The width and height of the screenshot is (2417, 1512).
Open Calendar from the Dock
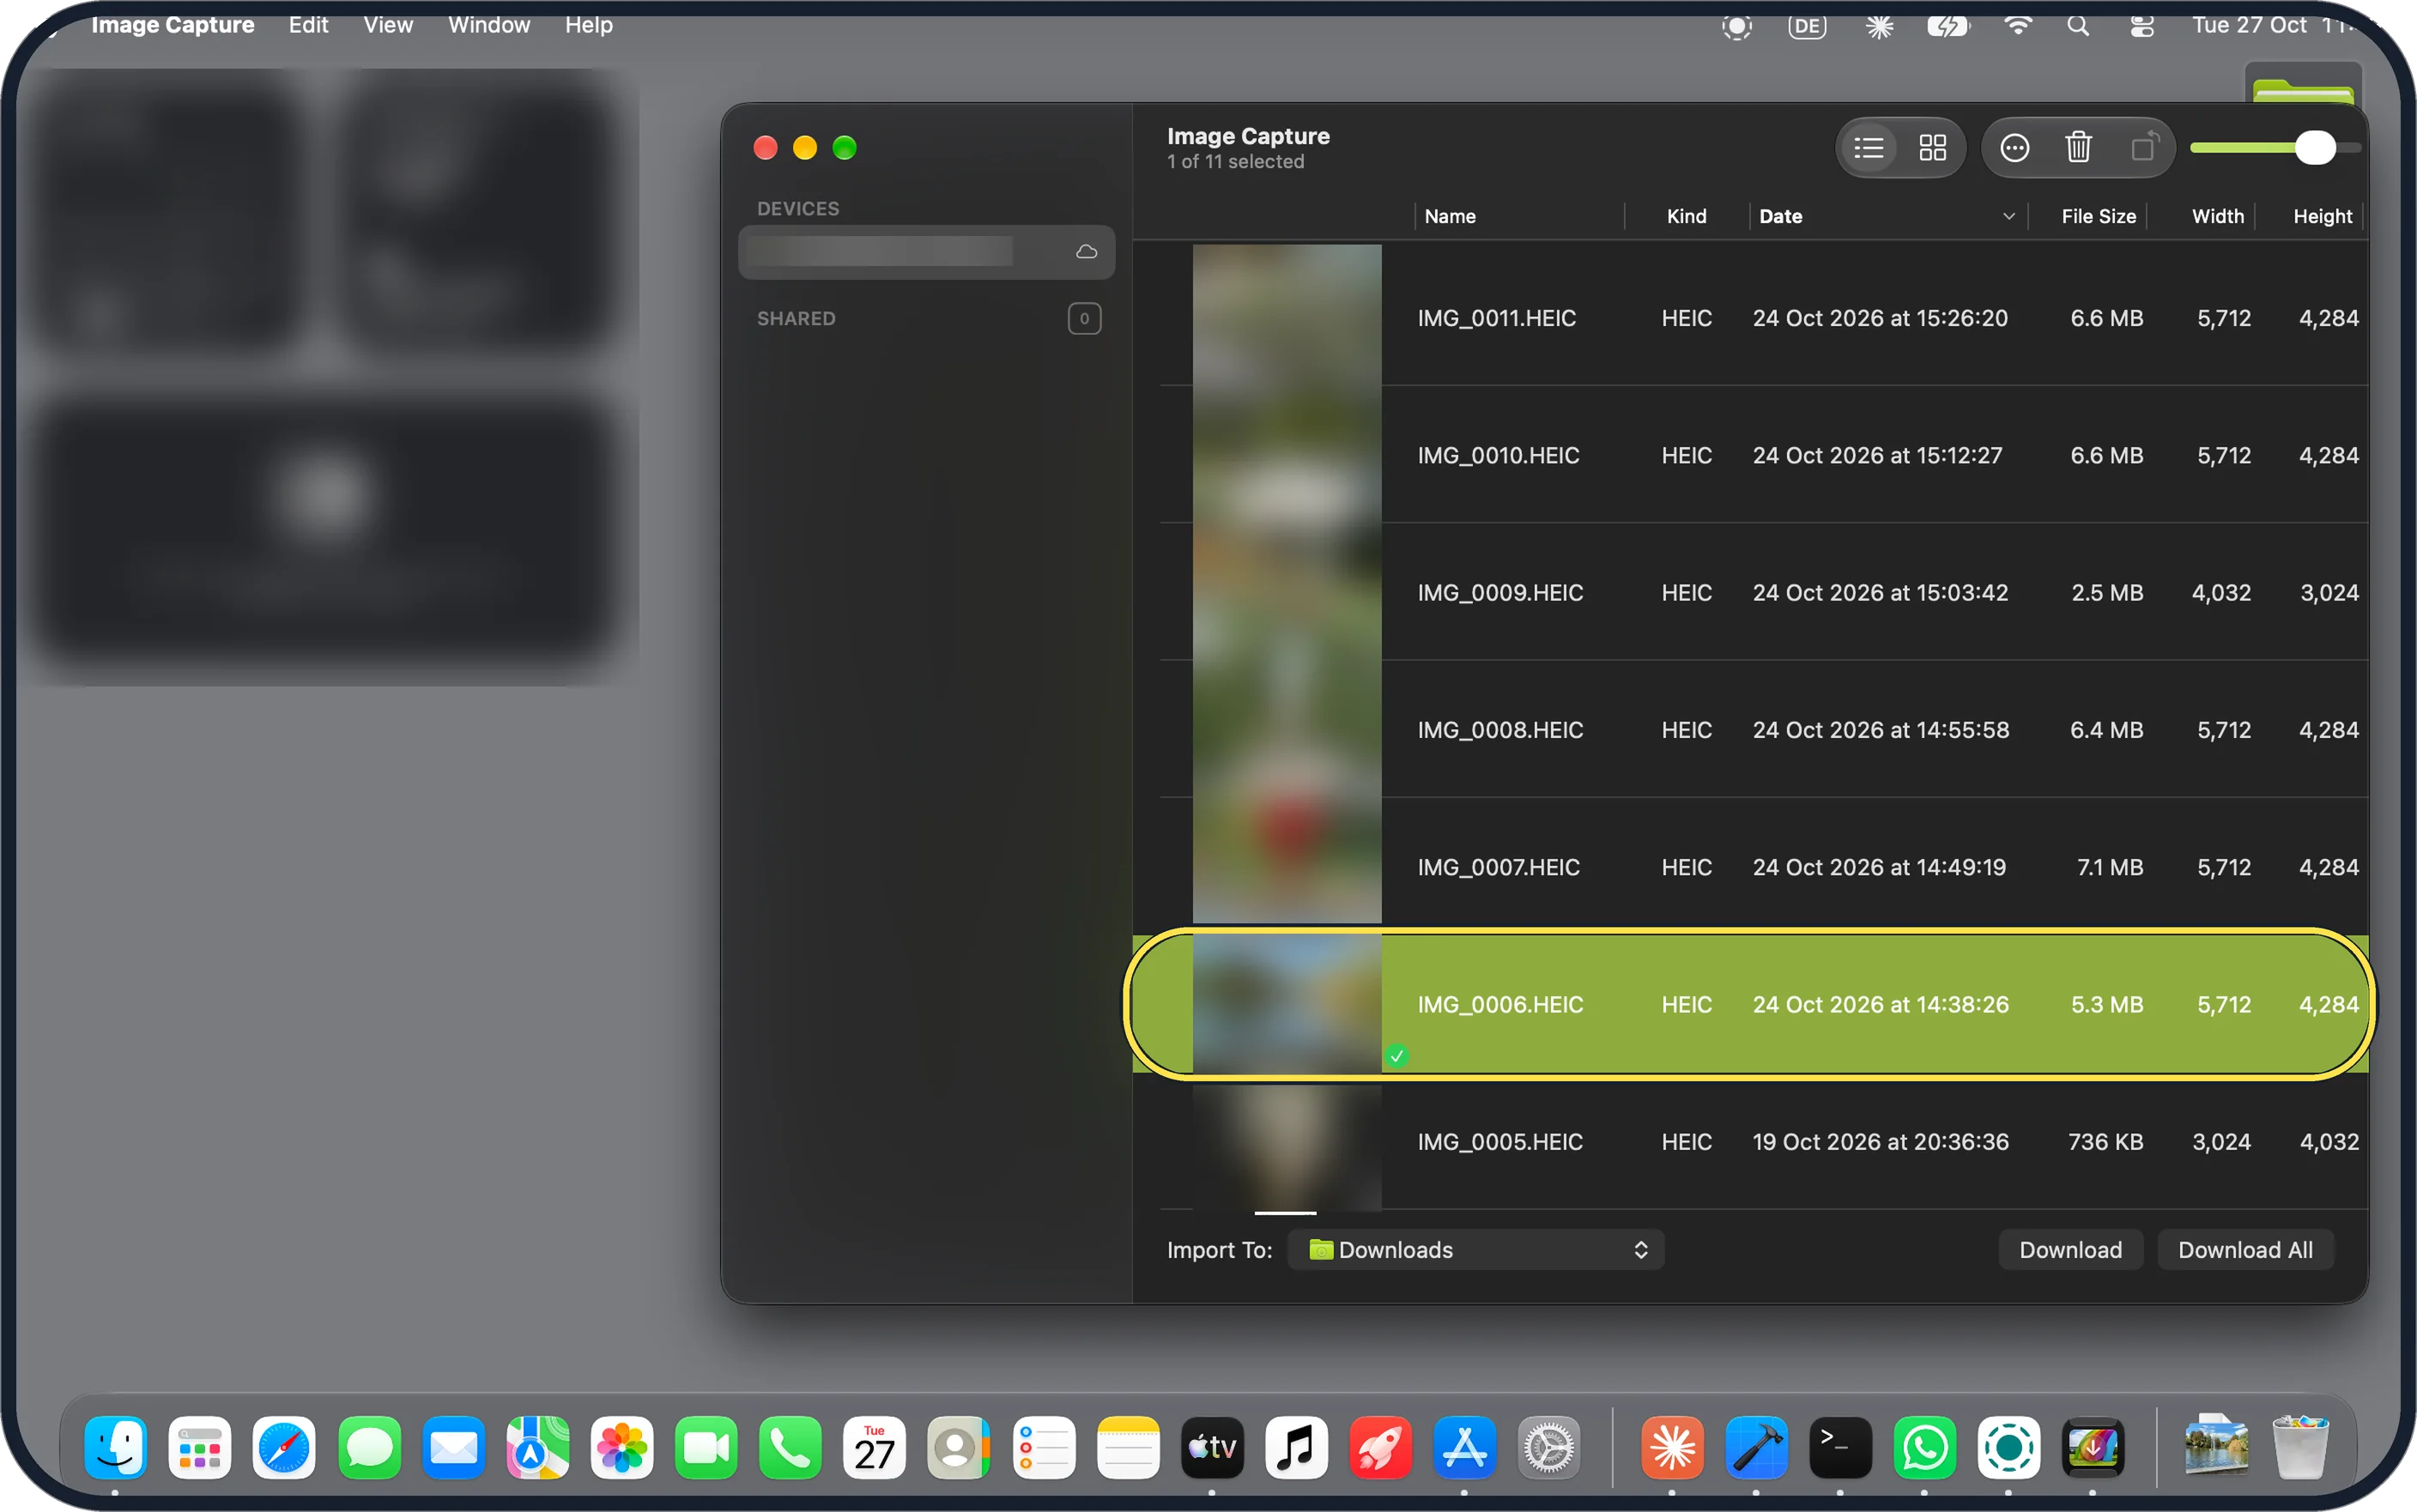tap(874, 1448)
